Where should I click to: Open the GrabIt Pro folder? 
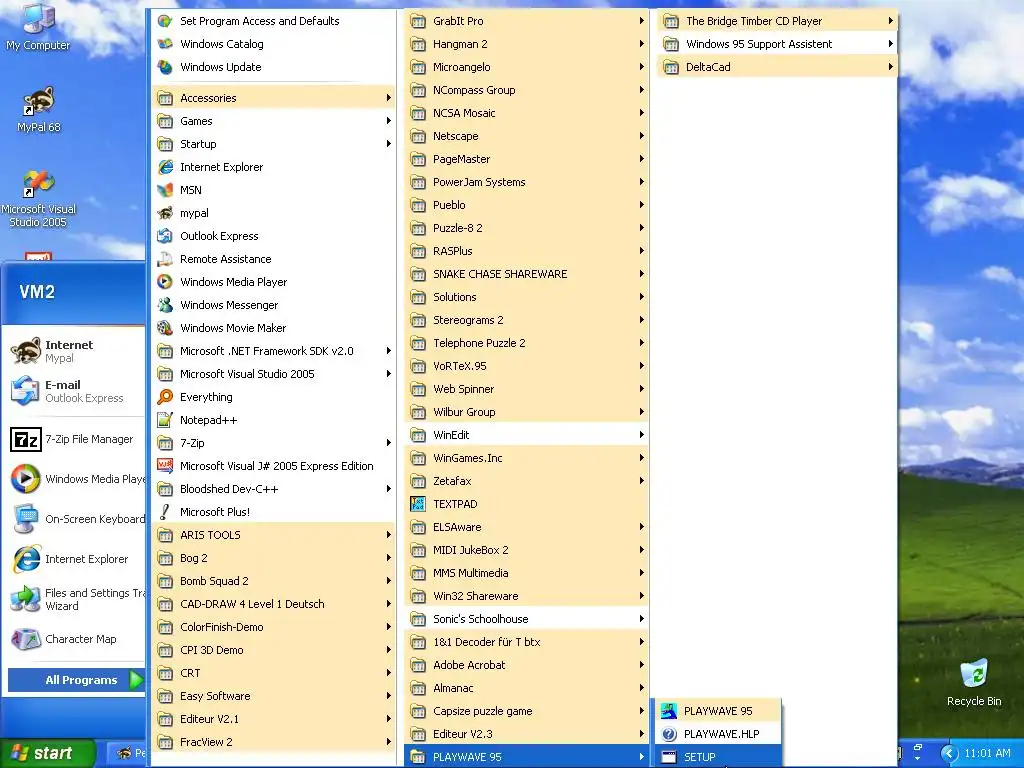(526, 21)
